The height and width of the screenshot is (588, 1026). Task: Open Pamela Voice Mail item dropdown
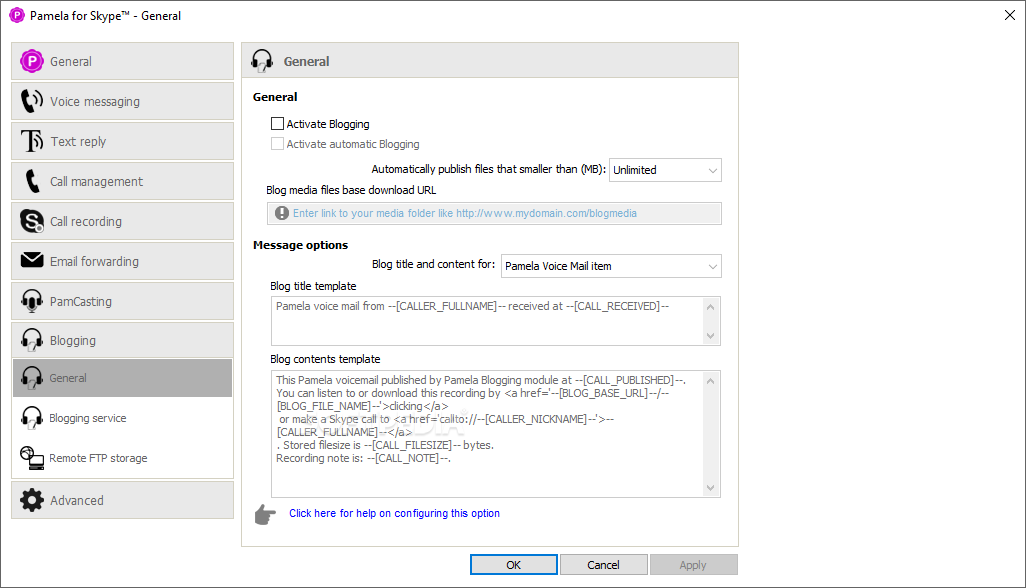tap(611, 266)
